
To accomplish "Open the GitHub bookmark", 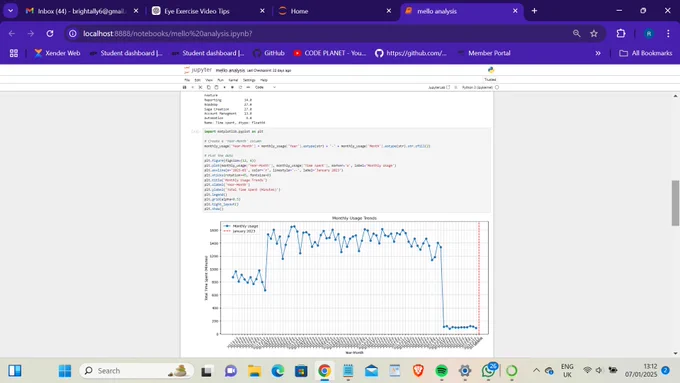I will click(269, 53).
